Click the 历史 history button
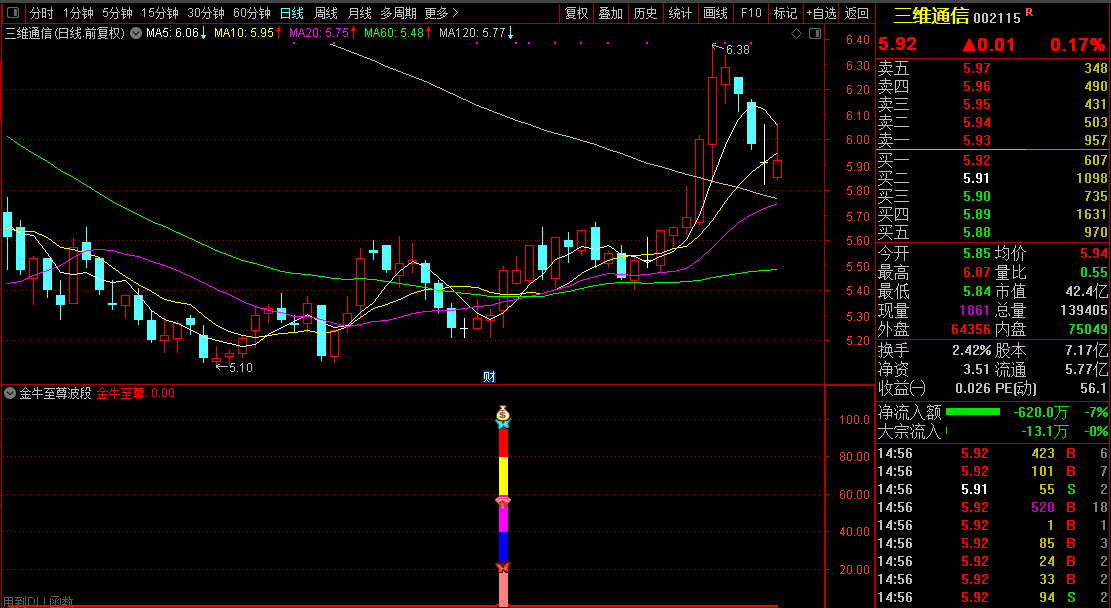 tap(645, 13)
